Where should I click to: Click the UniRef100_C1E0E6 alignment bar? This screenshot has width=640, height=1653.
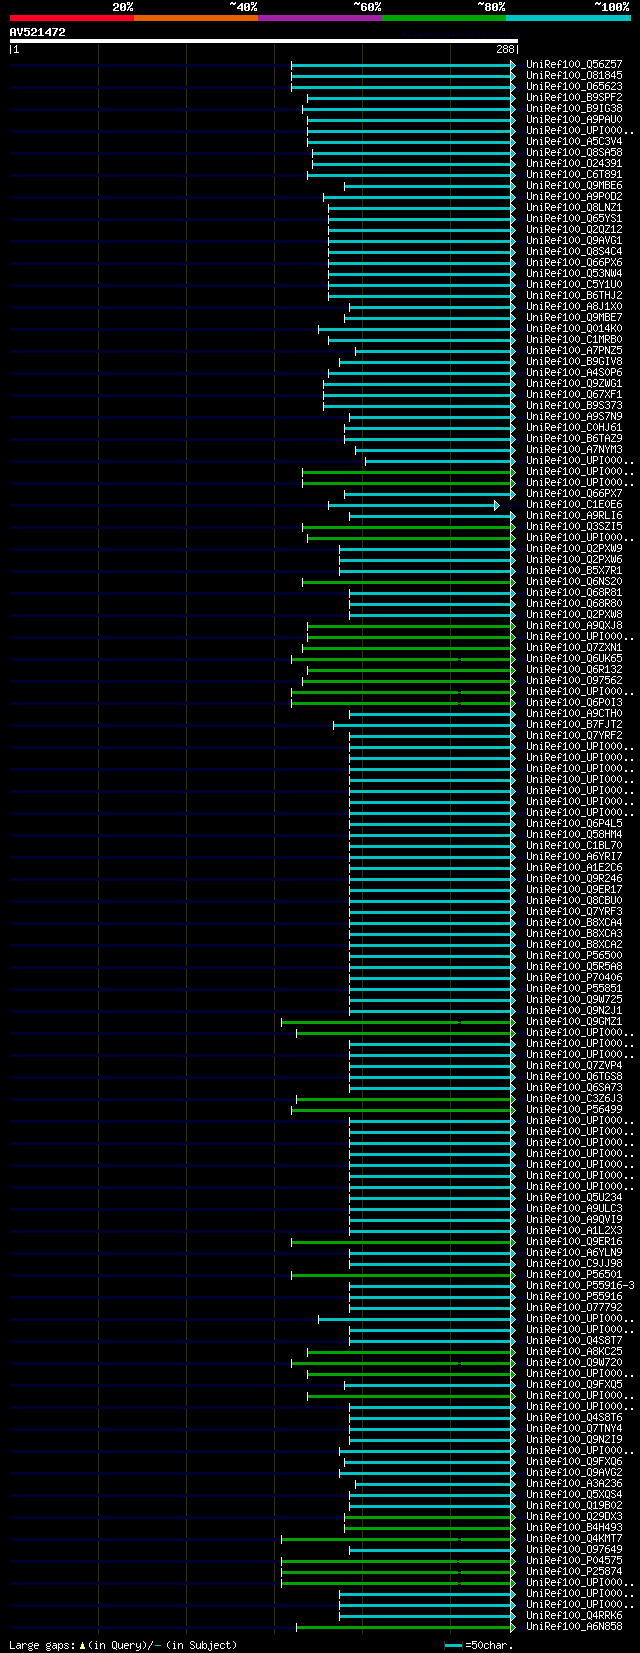tap(413, 505)
